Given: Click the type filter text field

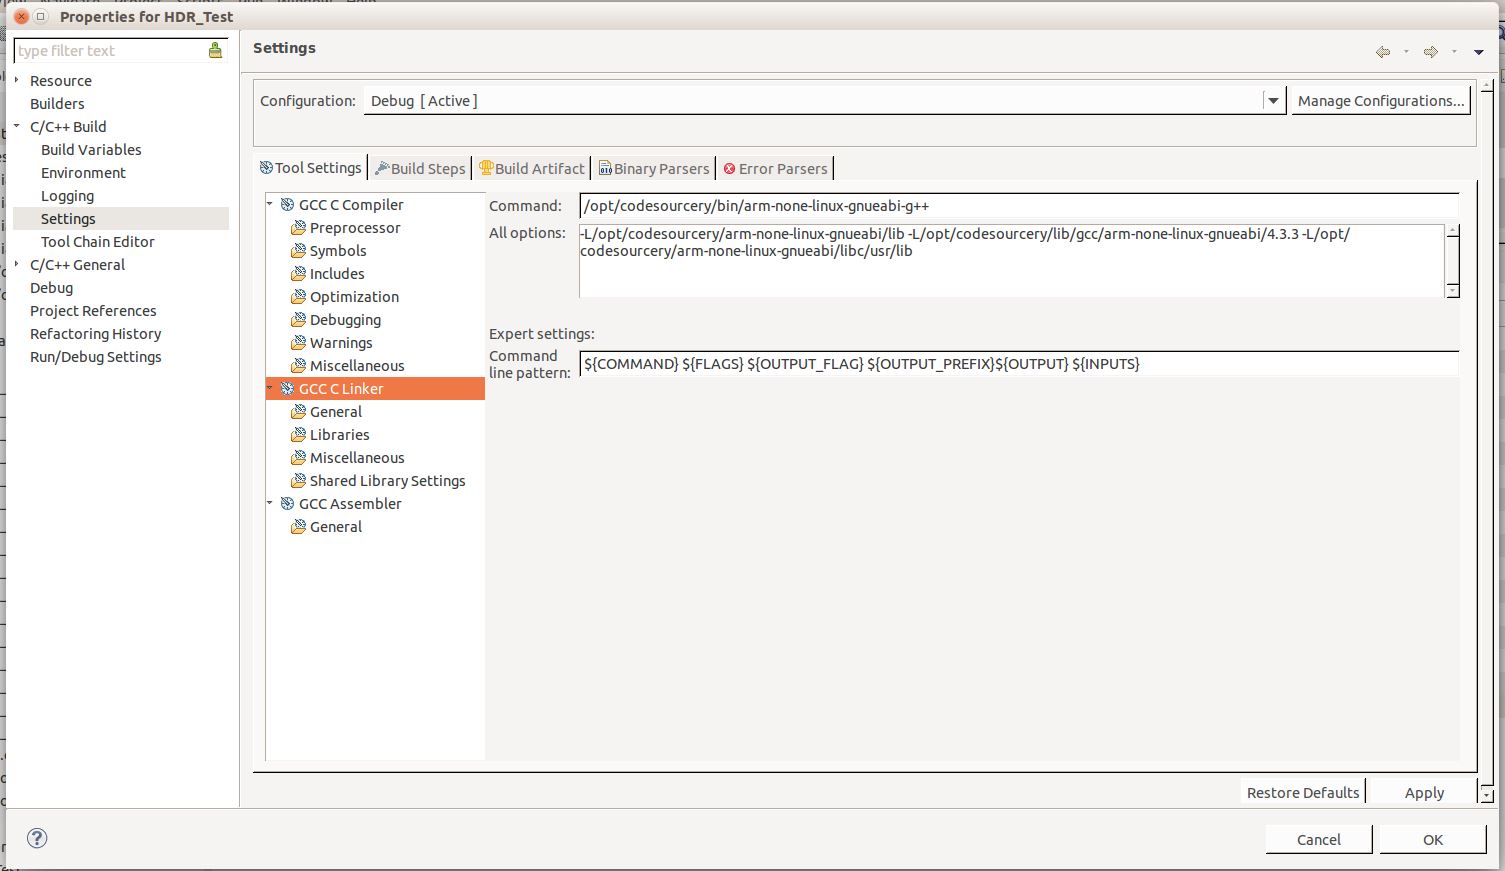Looking at the screenshot, I should (x=110, y=50).
